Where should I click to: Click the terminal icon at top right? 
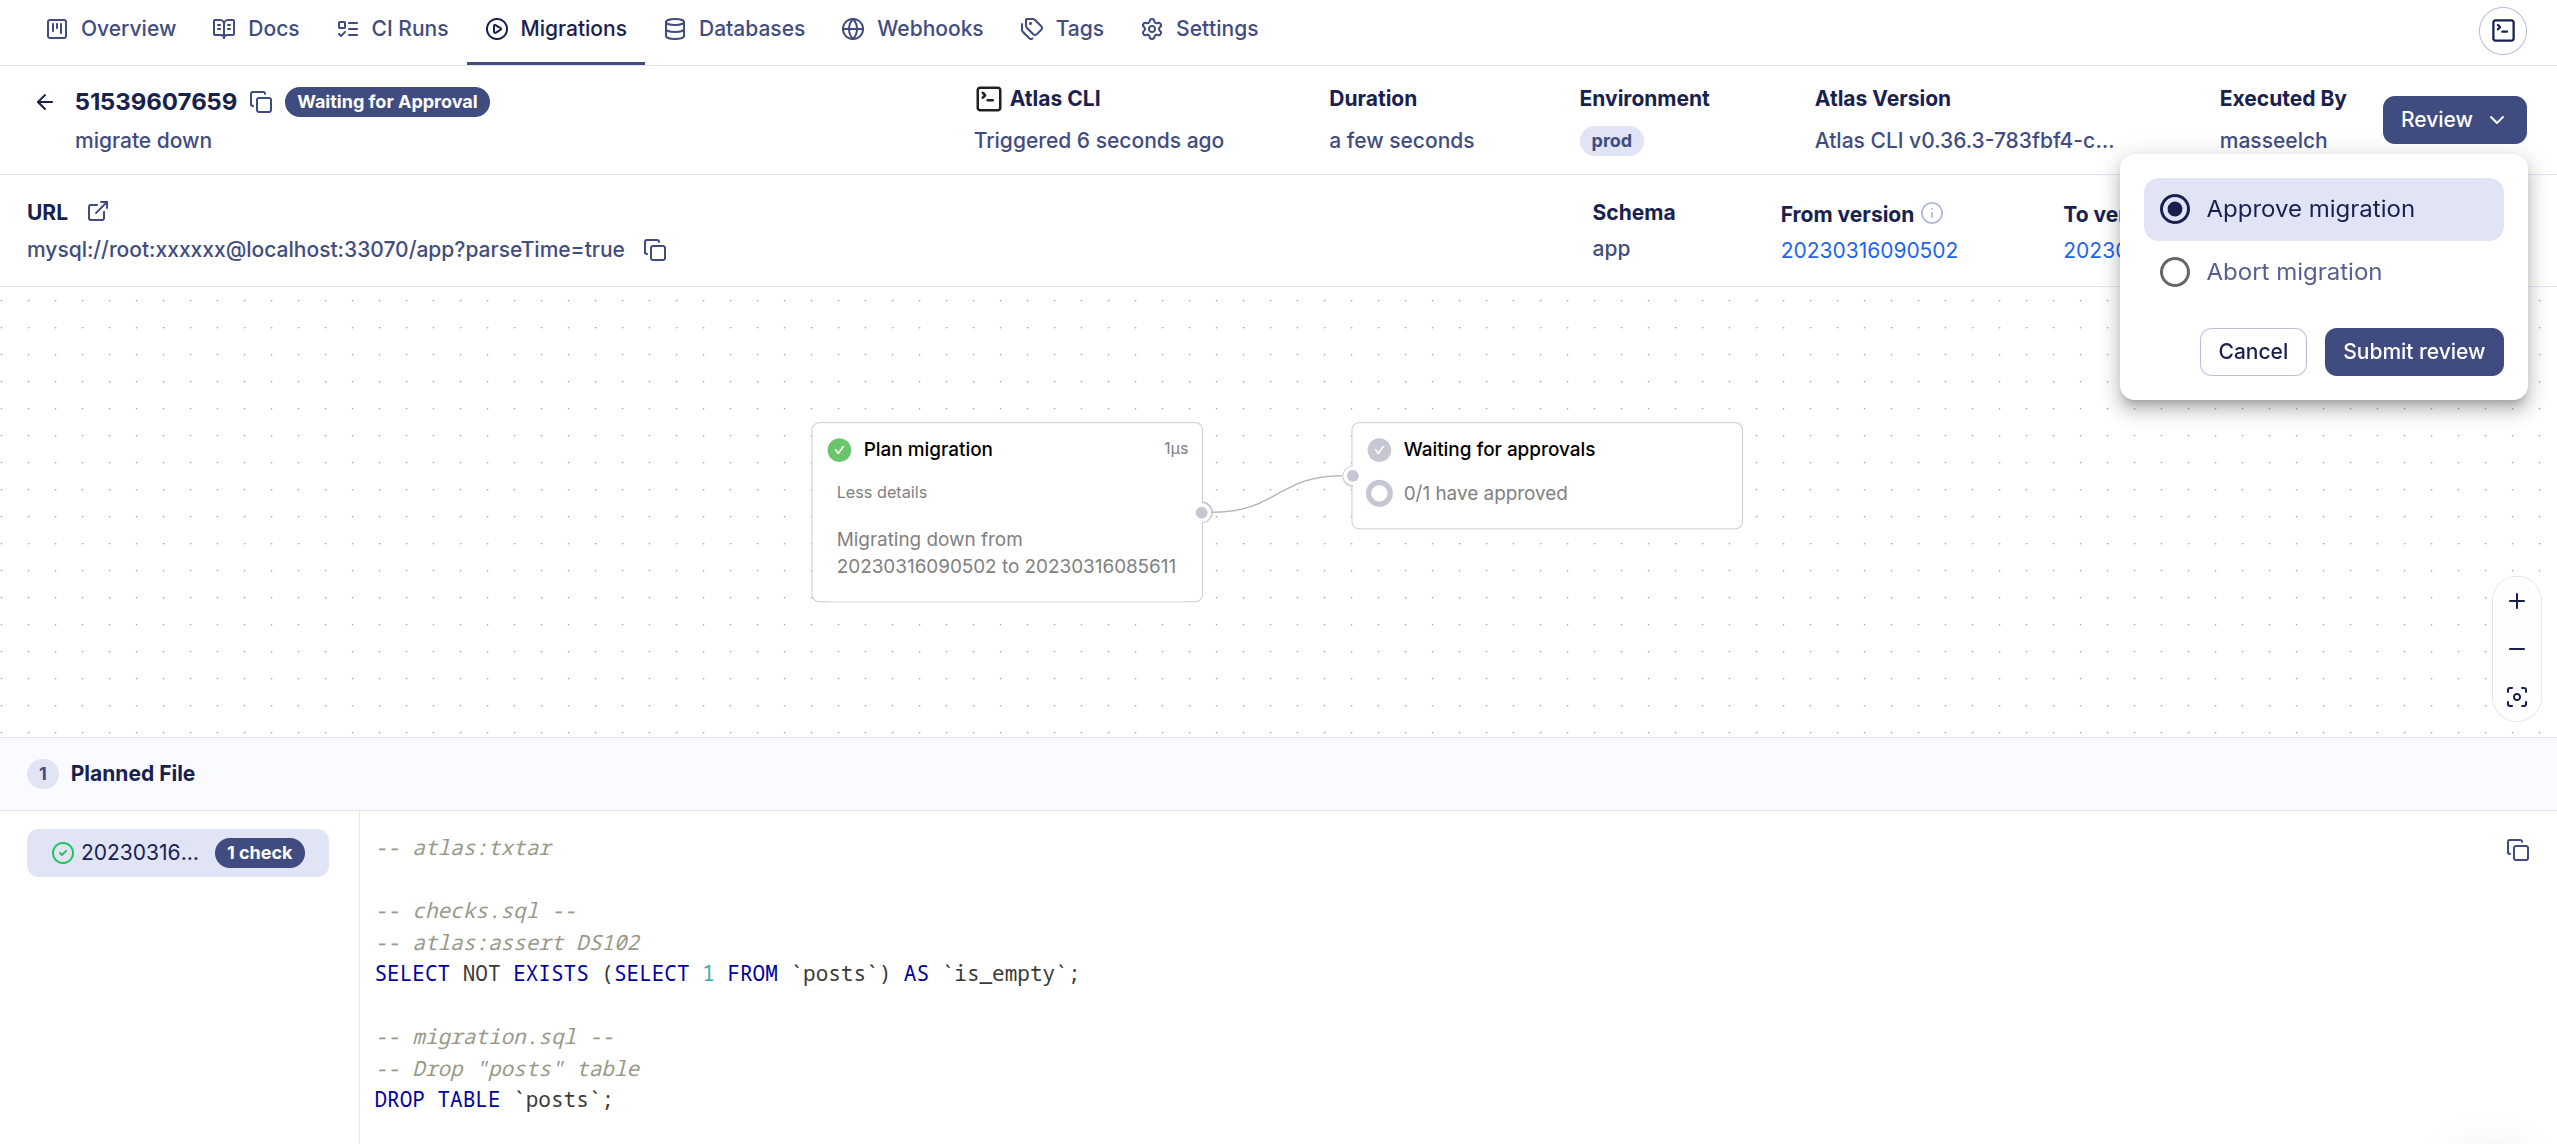(x=2502, y=30)
